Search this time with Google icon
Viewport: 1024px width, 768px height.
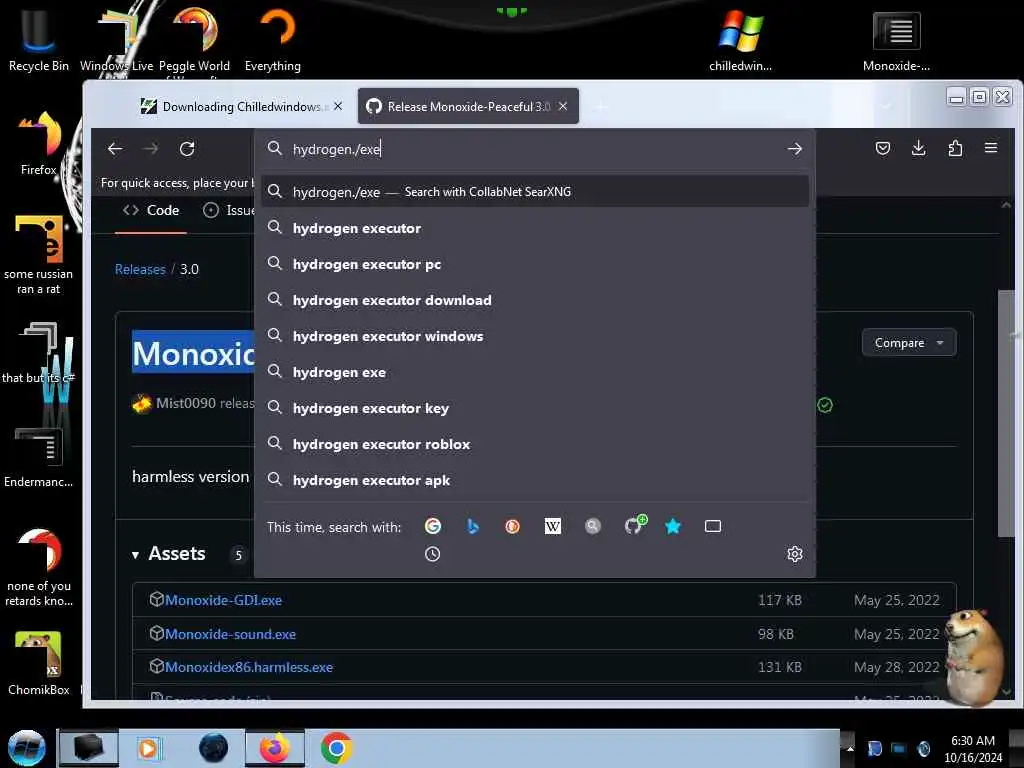tap(433, 526)
